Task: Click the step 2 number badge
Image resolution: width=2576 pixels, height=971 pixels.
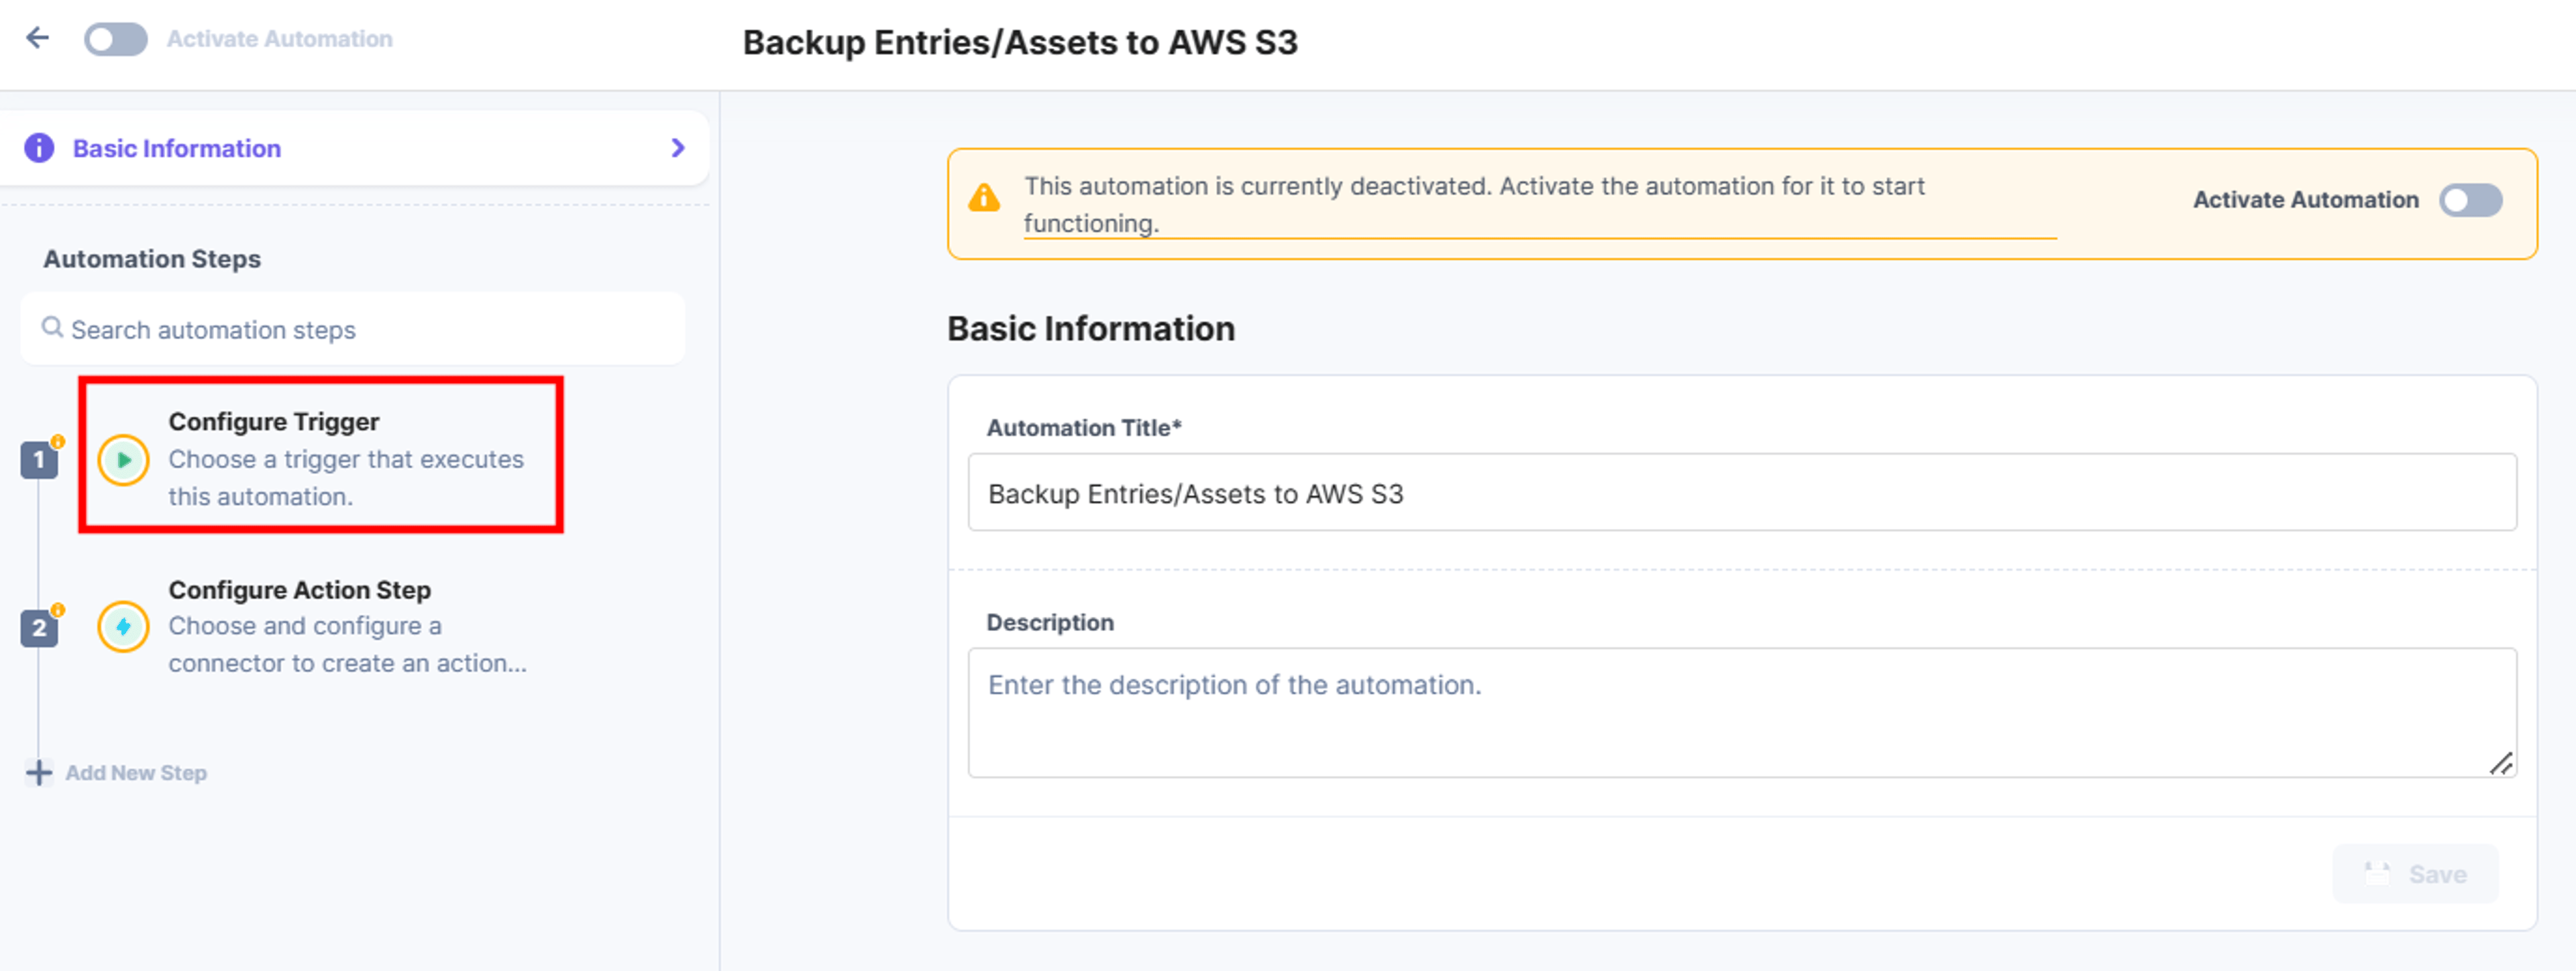Action: (39, 628)
